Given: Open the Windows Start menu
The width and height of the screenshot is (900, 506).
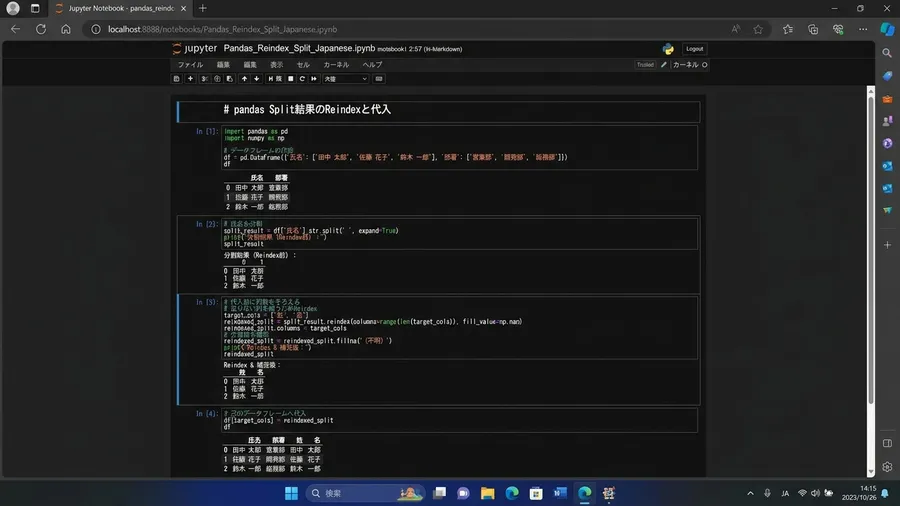Looking at the screenshot, I should tap(292, 493).
